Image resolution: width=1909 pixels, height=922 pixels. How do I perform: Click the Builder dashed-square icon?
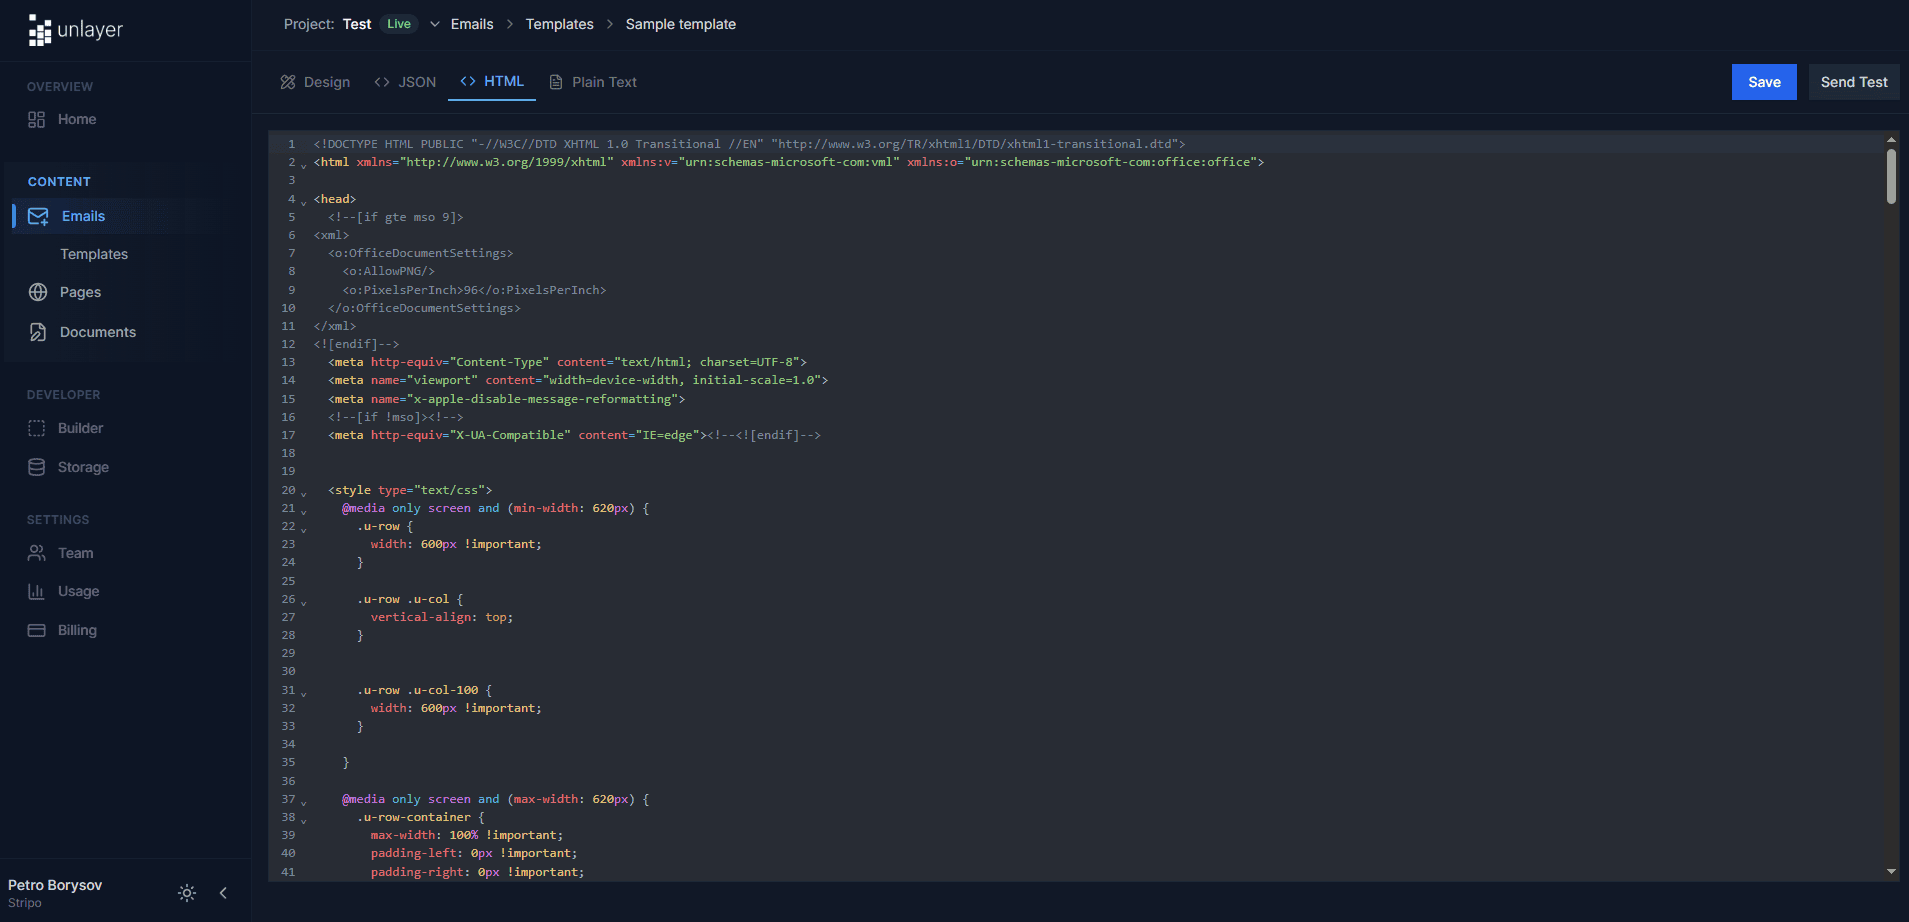[37, 428]
